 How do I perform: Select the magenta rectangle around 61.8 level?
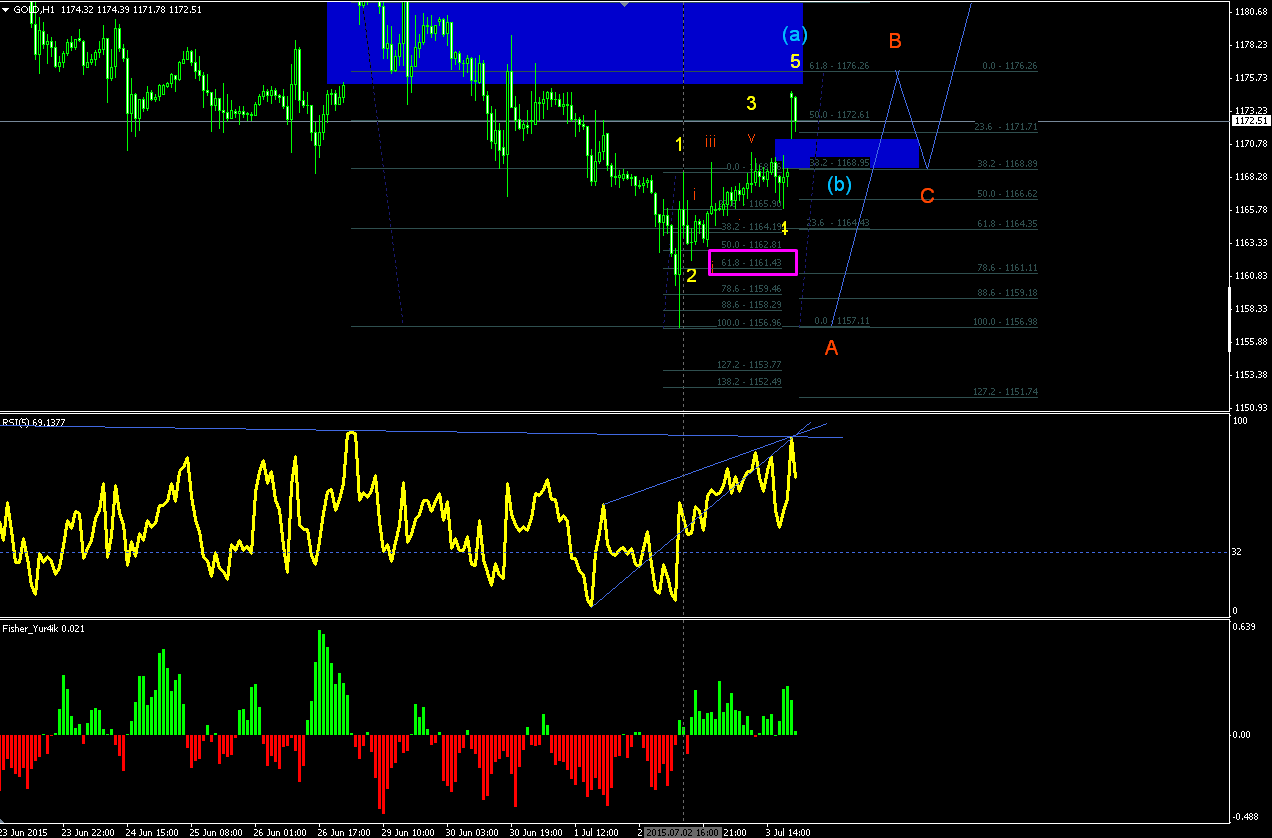(x=753, y=262)
